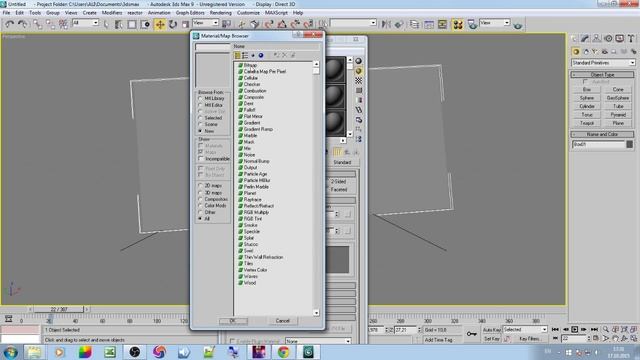Open the Rendering menu
This screenshot has width=640, height=360.
pos(220,13)
